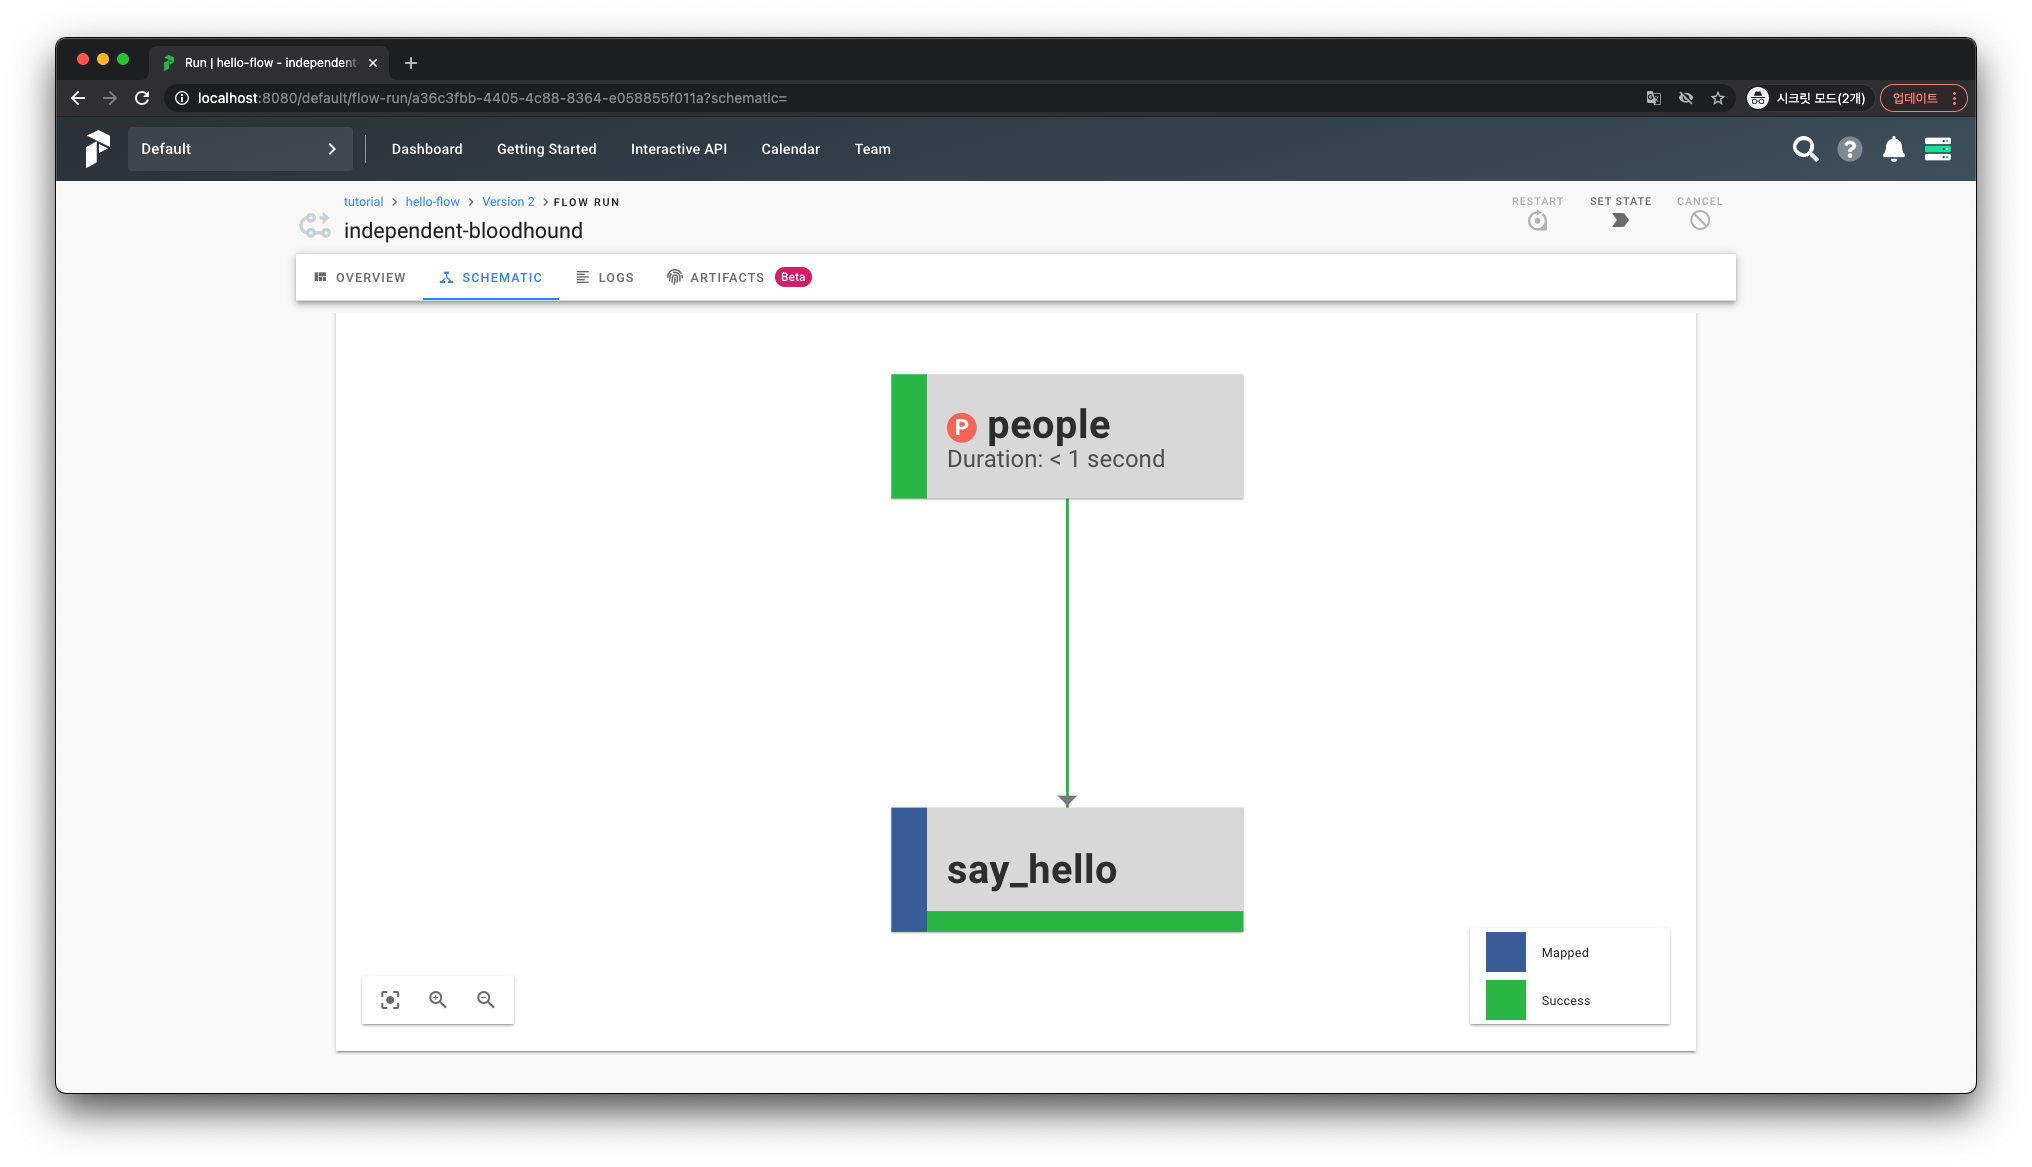This screenshot has width=2032, height=1167.
Task: Zoom in on the schematic
Action: [438, 1000]
